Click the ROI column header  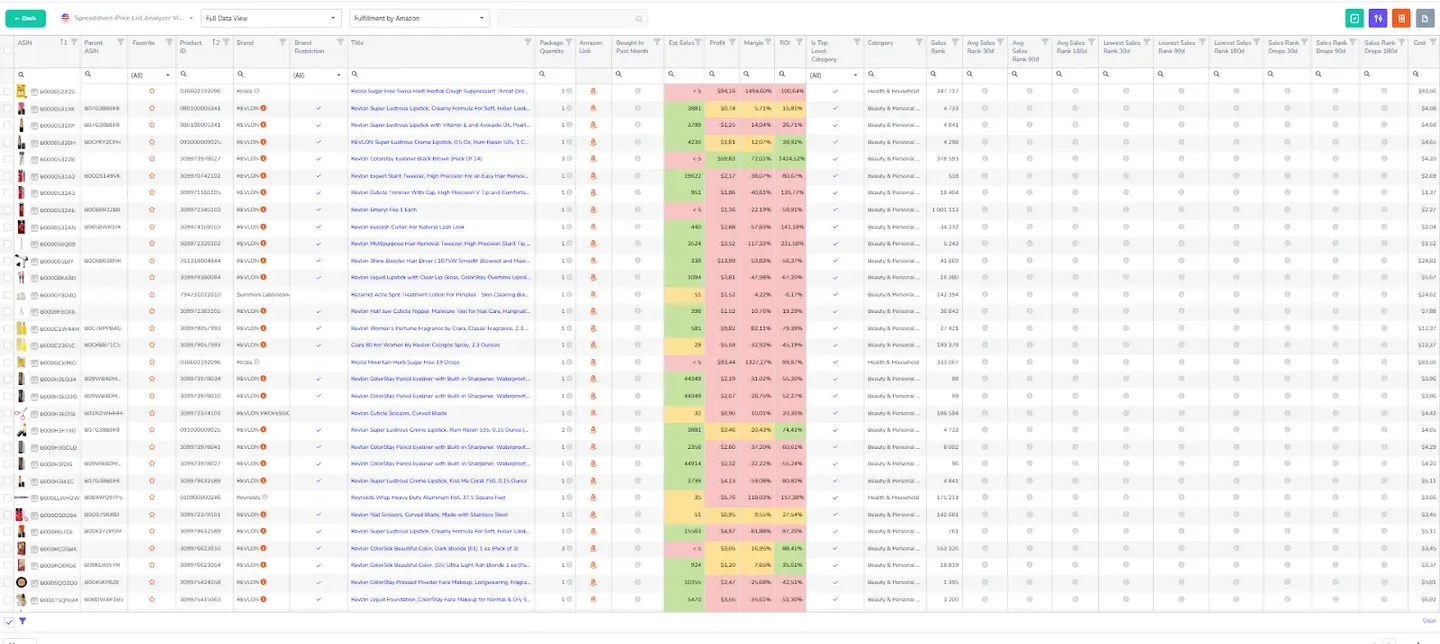[x=784, y=43]
